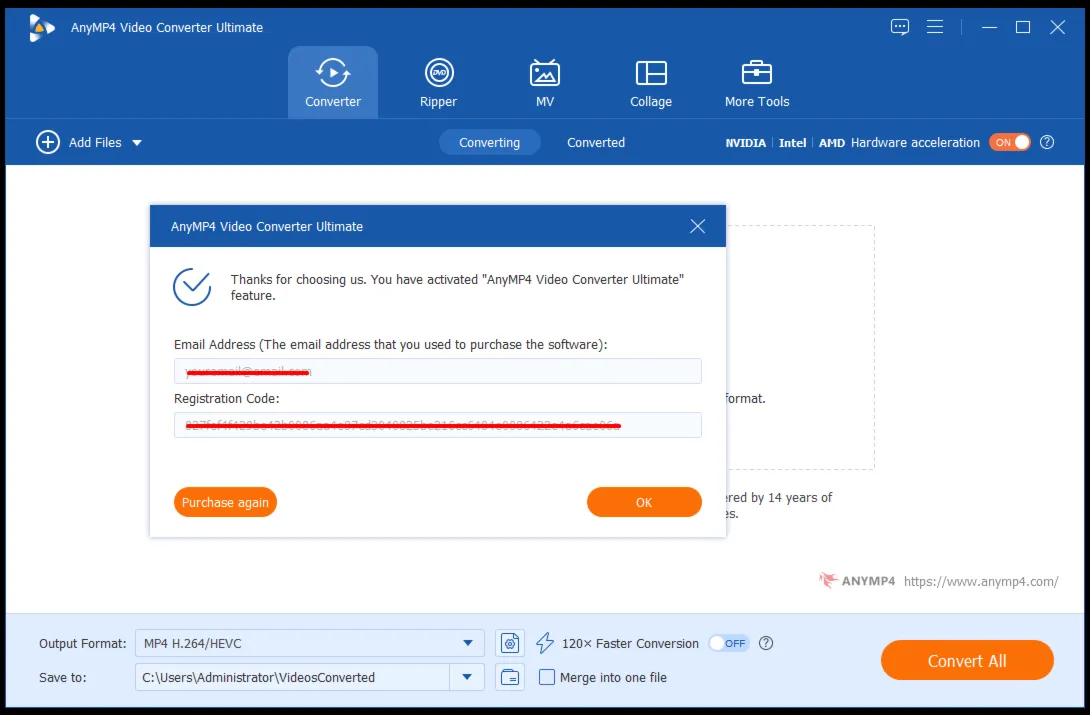The height and width of the screenshot is (715, 1090).
Task: Click the NVIDIA label
Action: (x=745, y=142)
